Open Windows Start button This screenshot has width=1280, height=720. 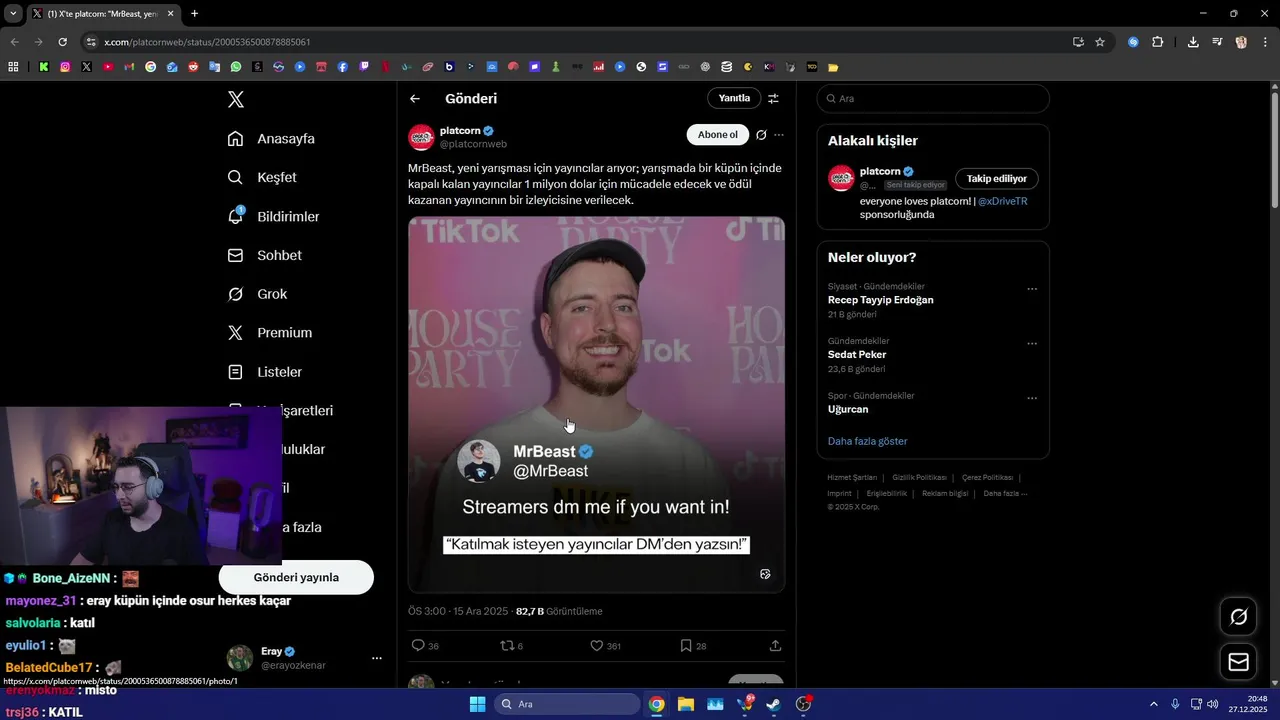[x=477, y=704]
